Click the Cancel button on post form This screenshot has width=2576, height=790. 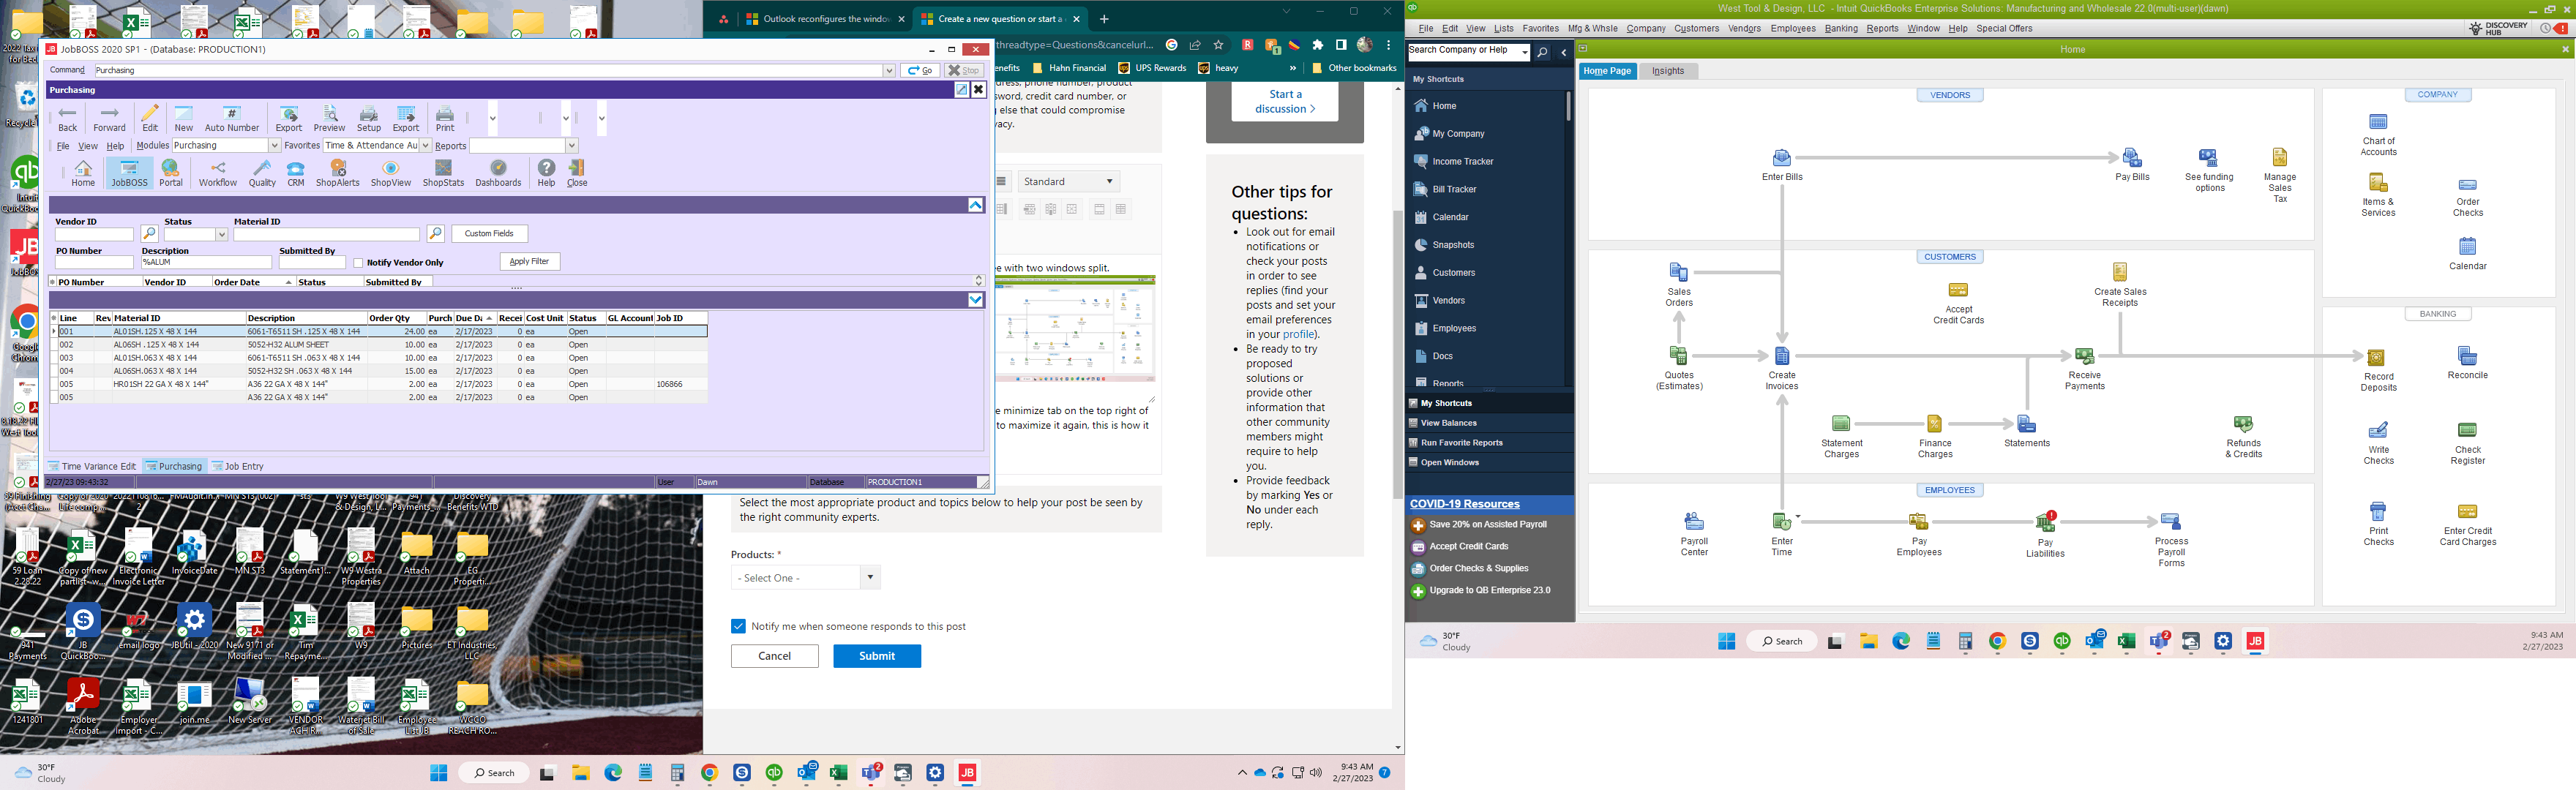coord(772,655)
